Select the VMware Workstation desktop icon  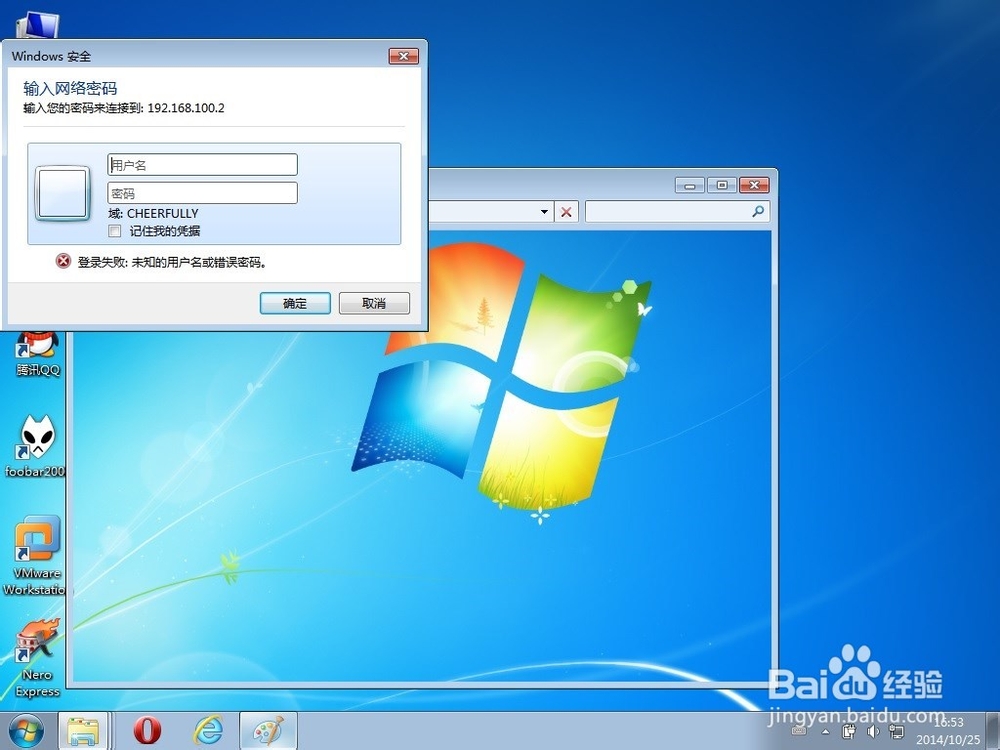point(36,556)
